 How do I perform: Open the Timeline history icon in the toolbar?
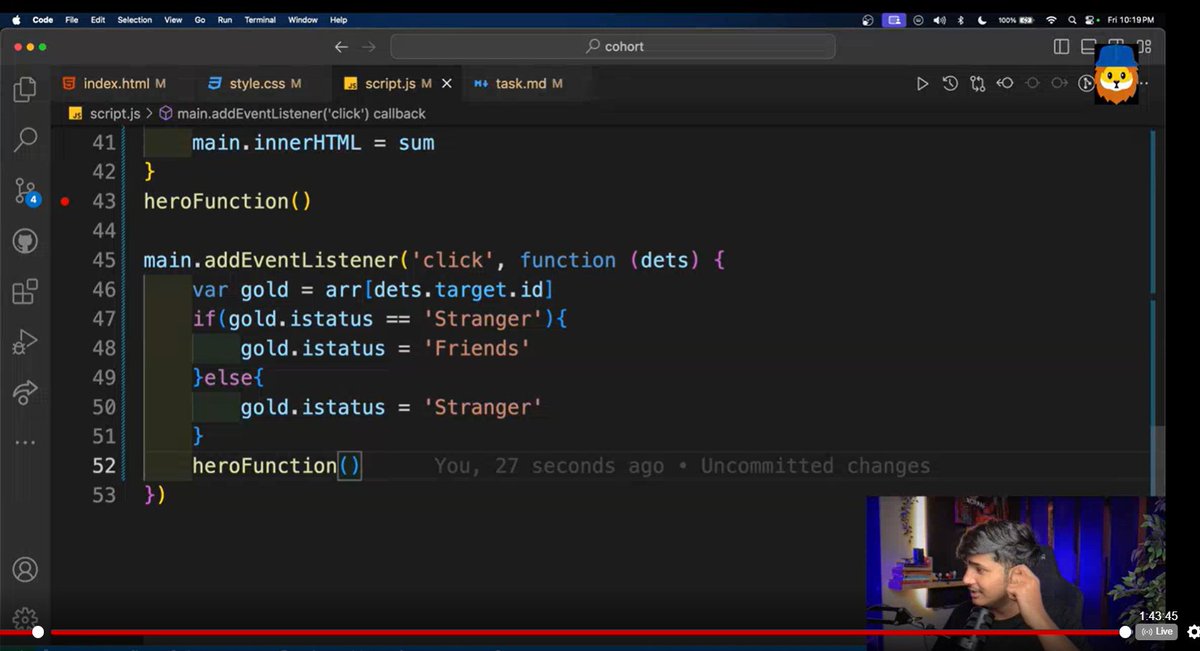coord(949,83)
